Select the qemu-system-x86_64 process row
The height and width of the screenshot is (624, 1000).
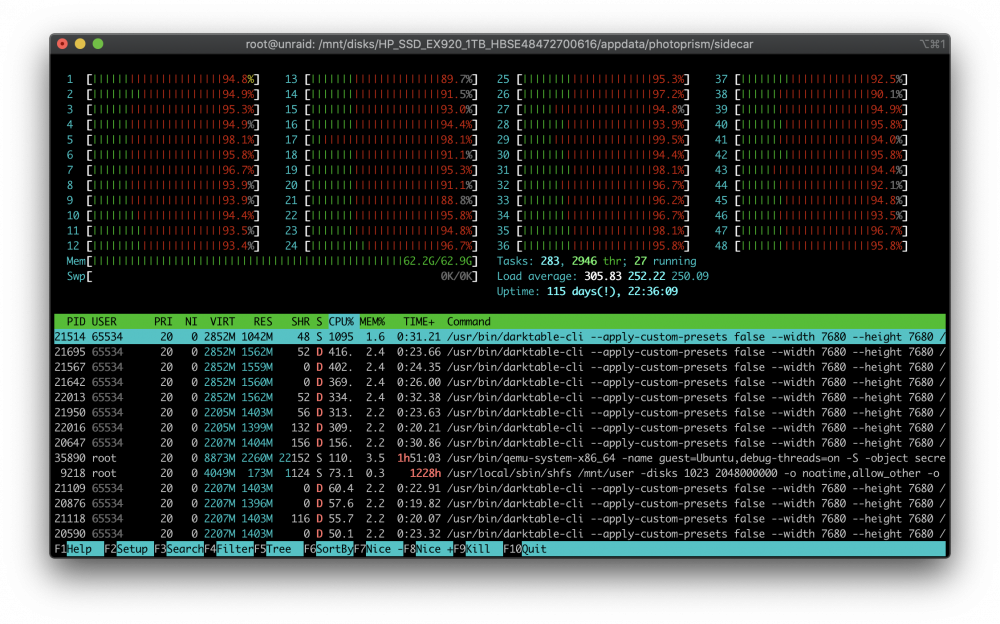click(499, 458)
